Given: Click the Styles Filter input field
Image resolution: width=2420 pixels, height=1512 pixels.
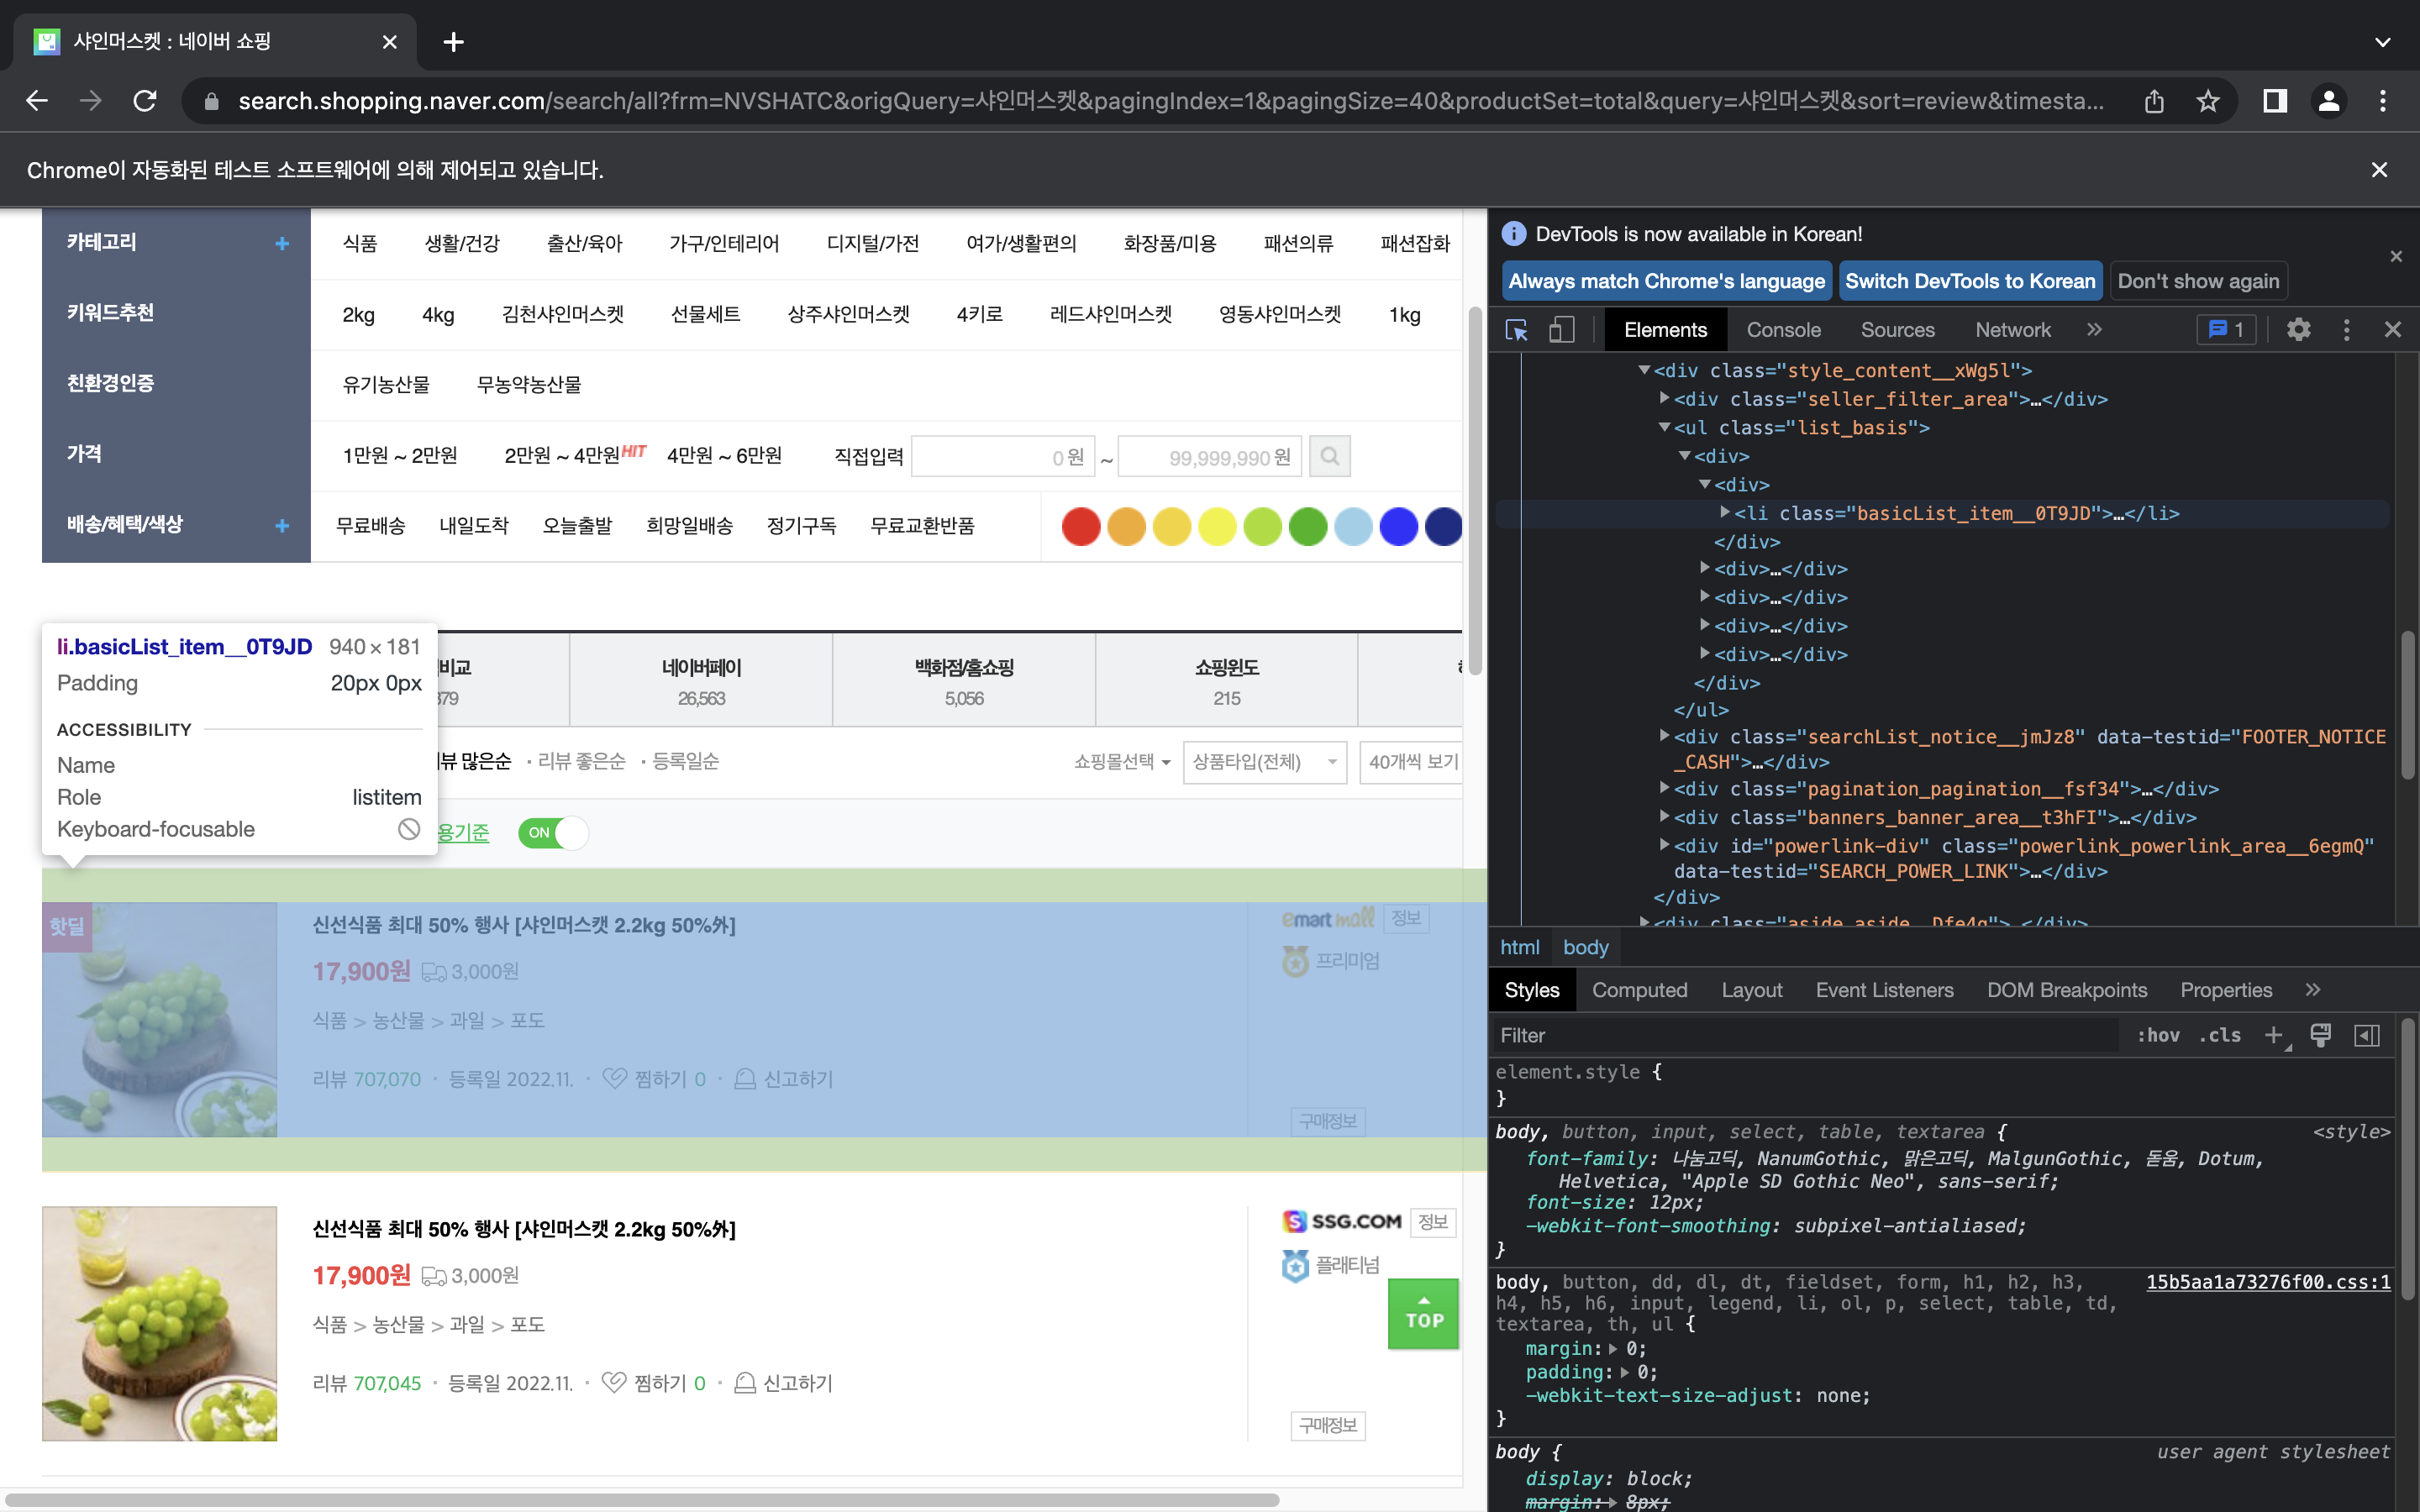Looking at the screenshot, I should tap(1800, 1035).
